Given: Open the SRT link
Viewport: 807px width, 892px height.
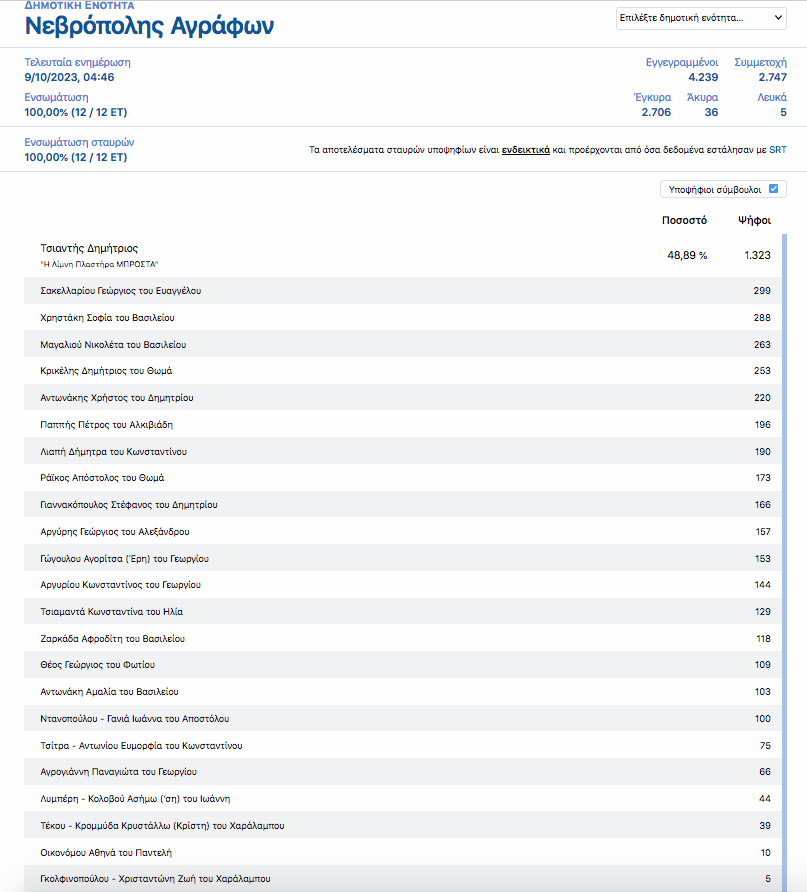Looking at the screenshot, I should [778, 150].
